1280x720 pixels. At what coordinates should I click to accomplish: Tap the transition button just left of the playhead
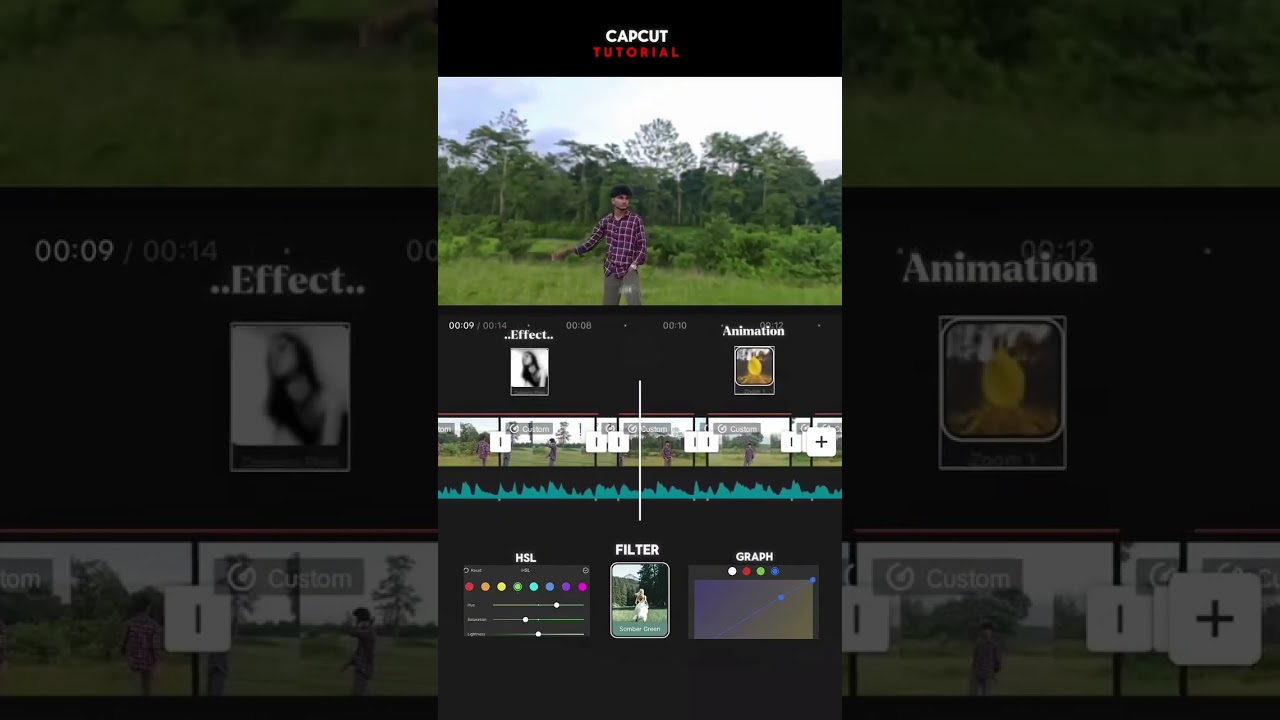pyautogui.click(x=618, y=441)
